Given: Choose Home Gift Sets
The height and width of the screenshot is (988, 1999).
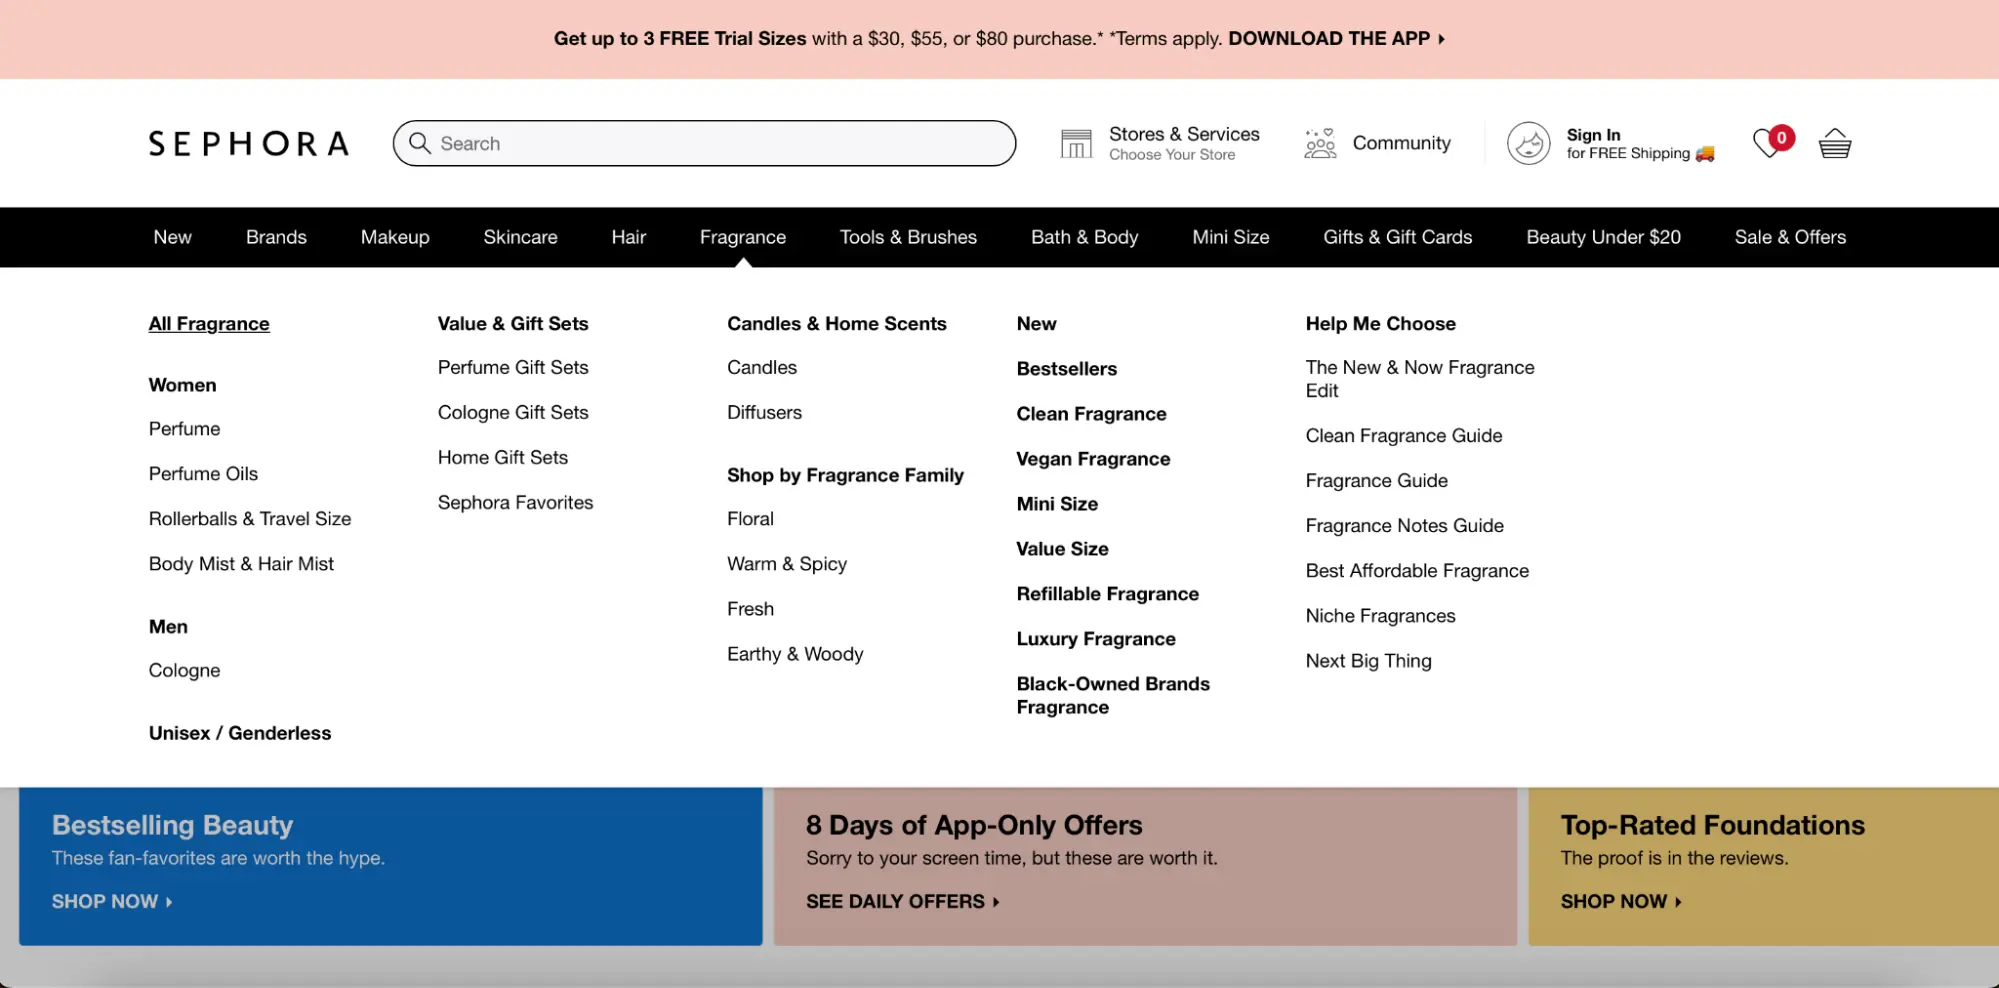Looking at the screenshot, I should (503, 458).
